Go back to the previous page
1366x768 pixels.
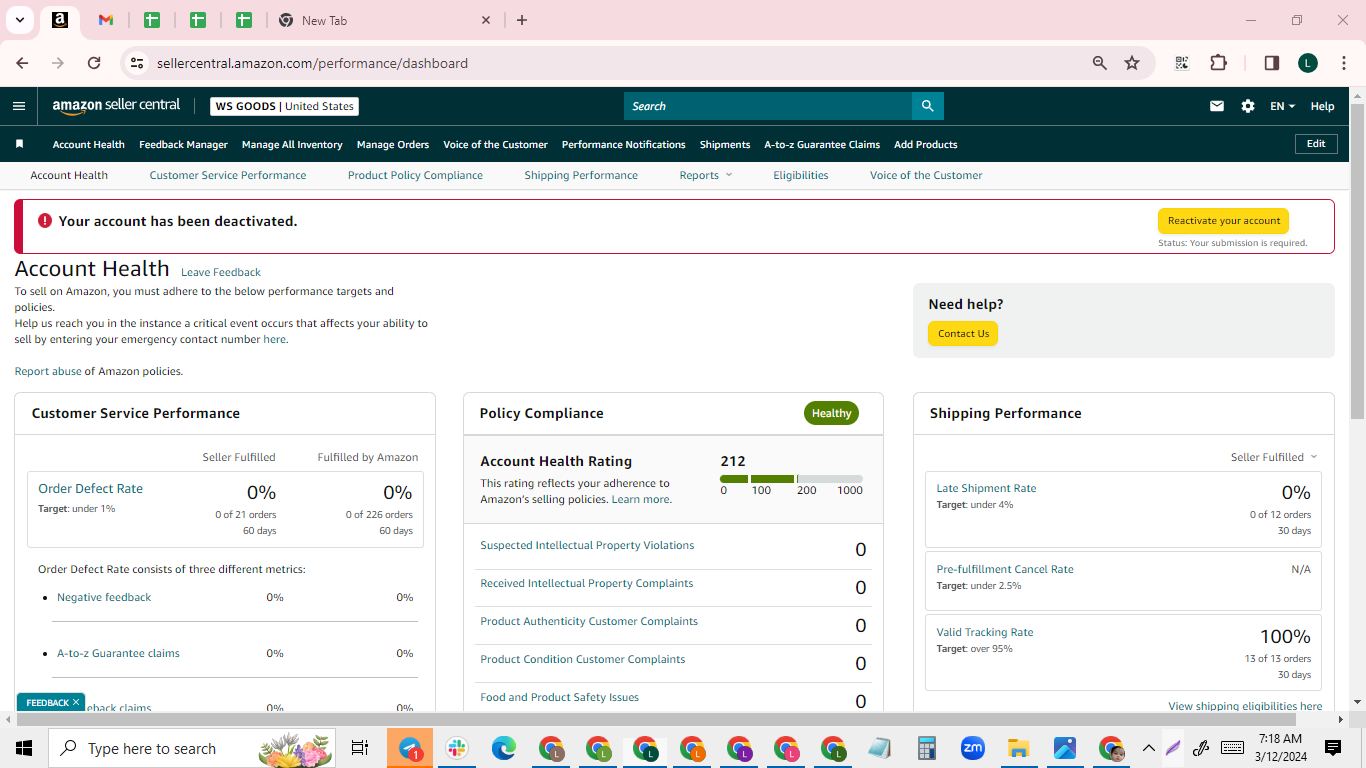click(x=22, y=63)
